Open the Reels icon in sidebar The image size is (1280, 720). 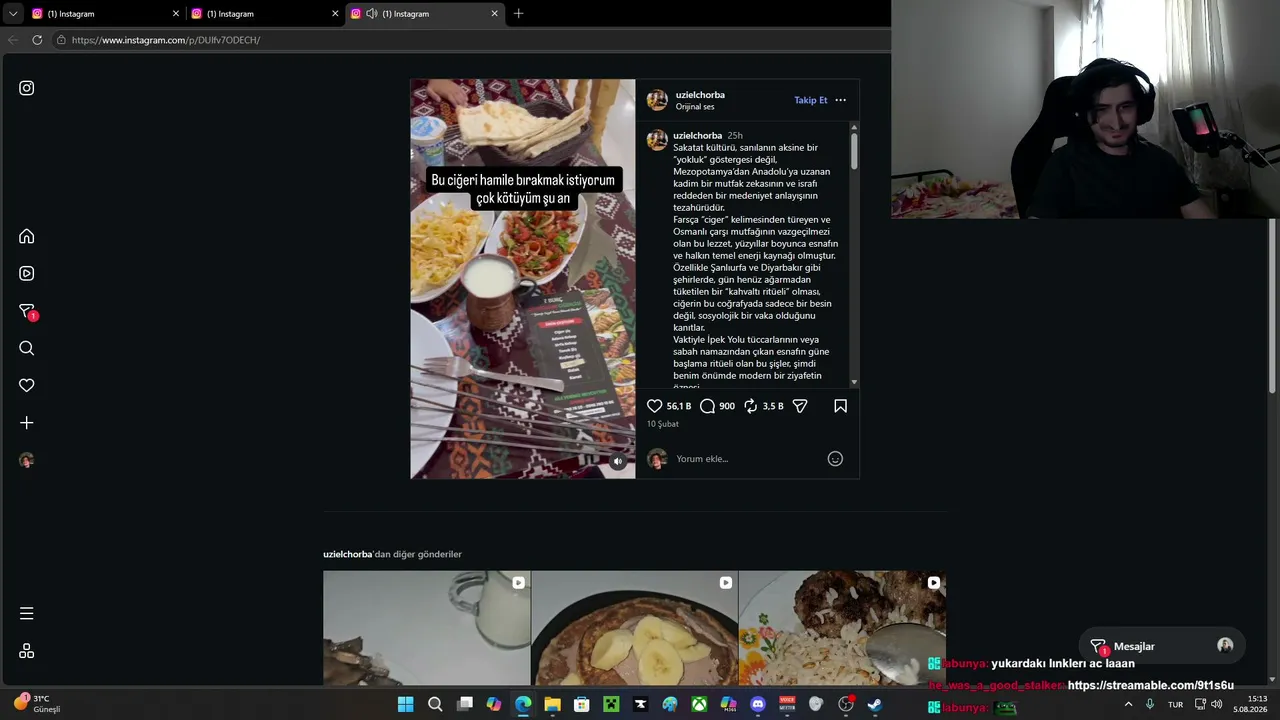[27, 273]
